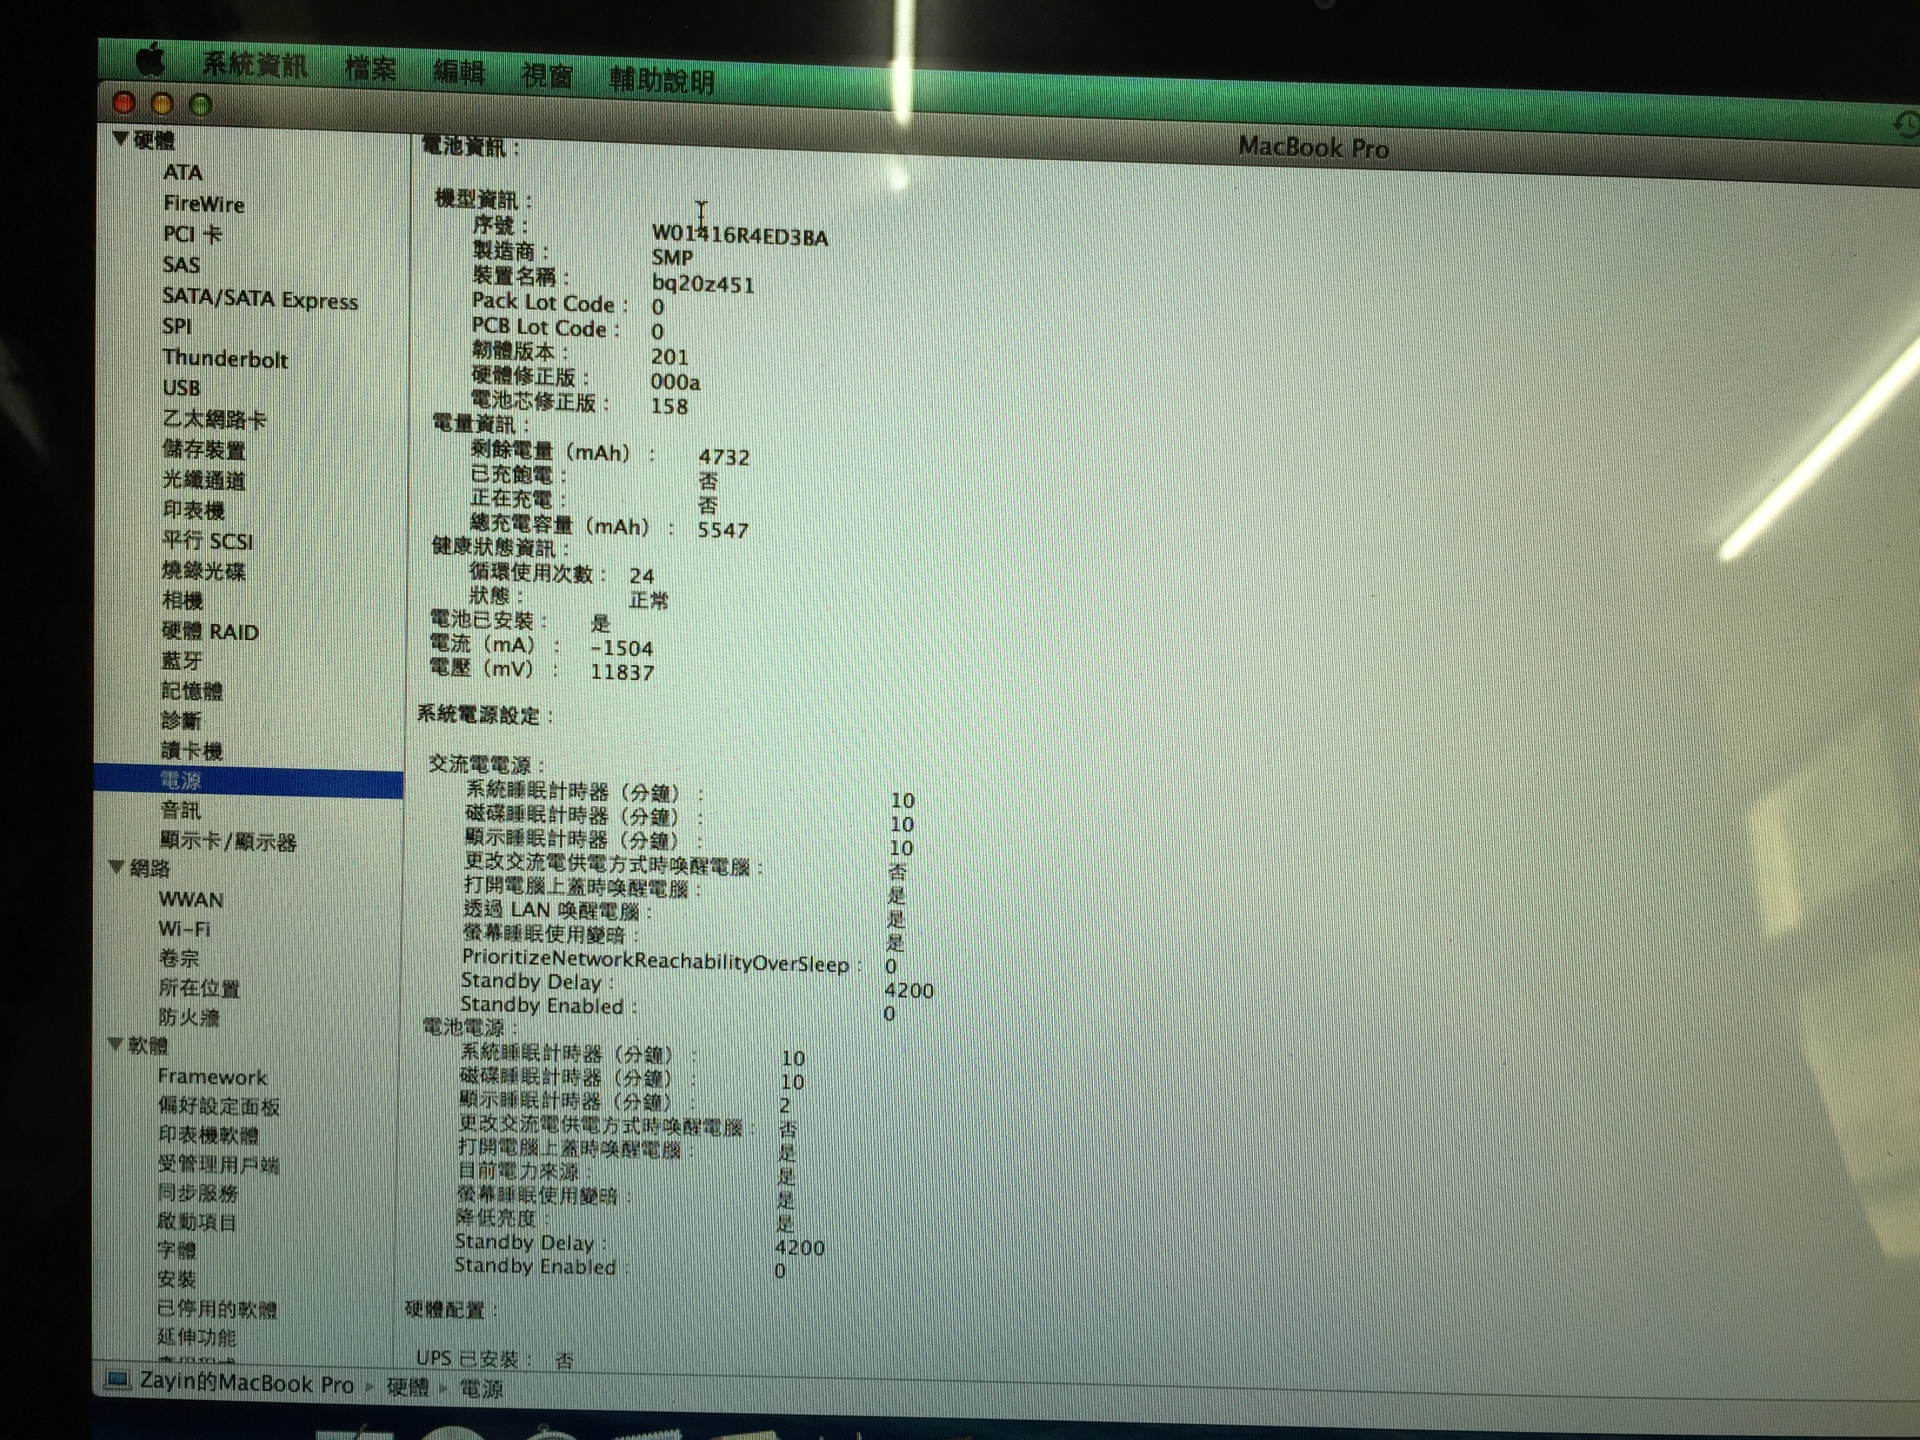Open the 編輯 menu
The height and width of the screenshot is (1440, 1920).
tap(459, 72)
